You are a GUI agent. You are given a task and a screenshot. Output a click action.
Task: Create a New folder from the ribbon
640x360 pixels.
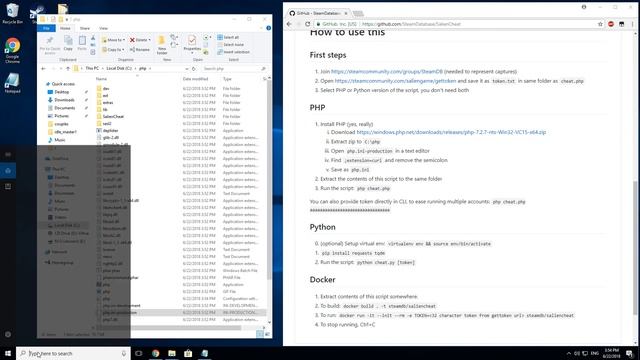(x=162, y=45)
